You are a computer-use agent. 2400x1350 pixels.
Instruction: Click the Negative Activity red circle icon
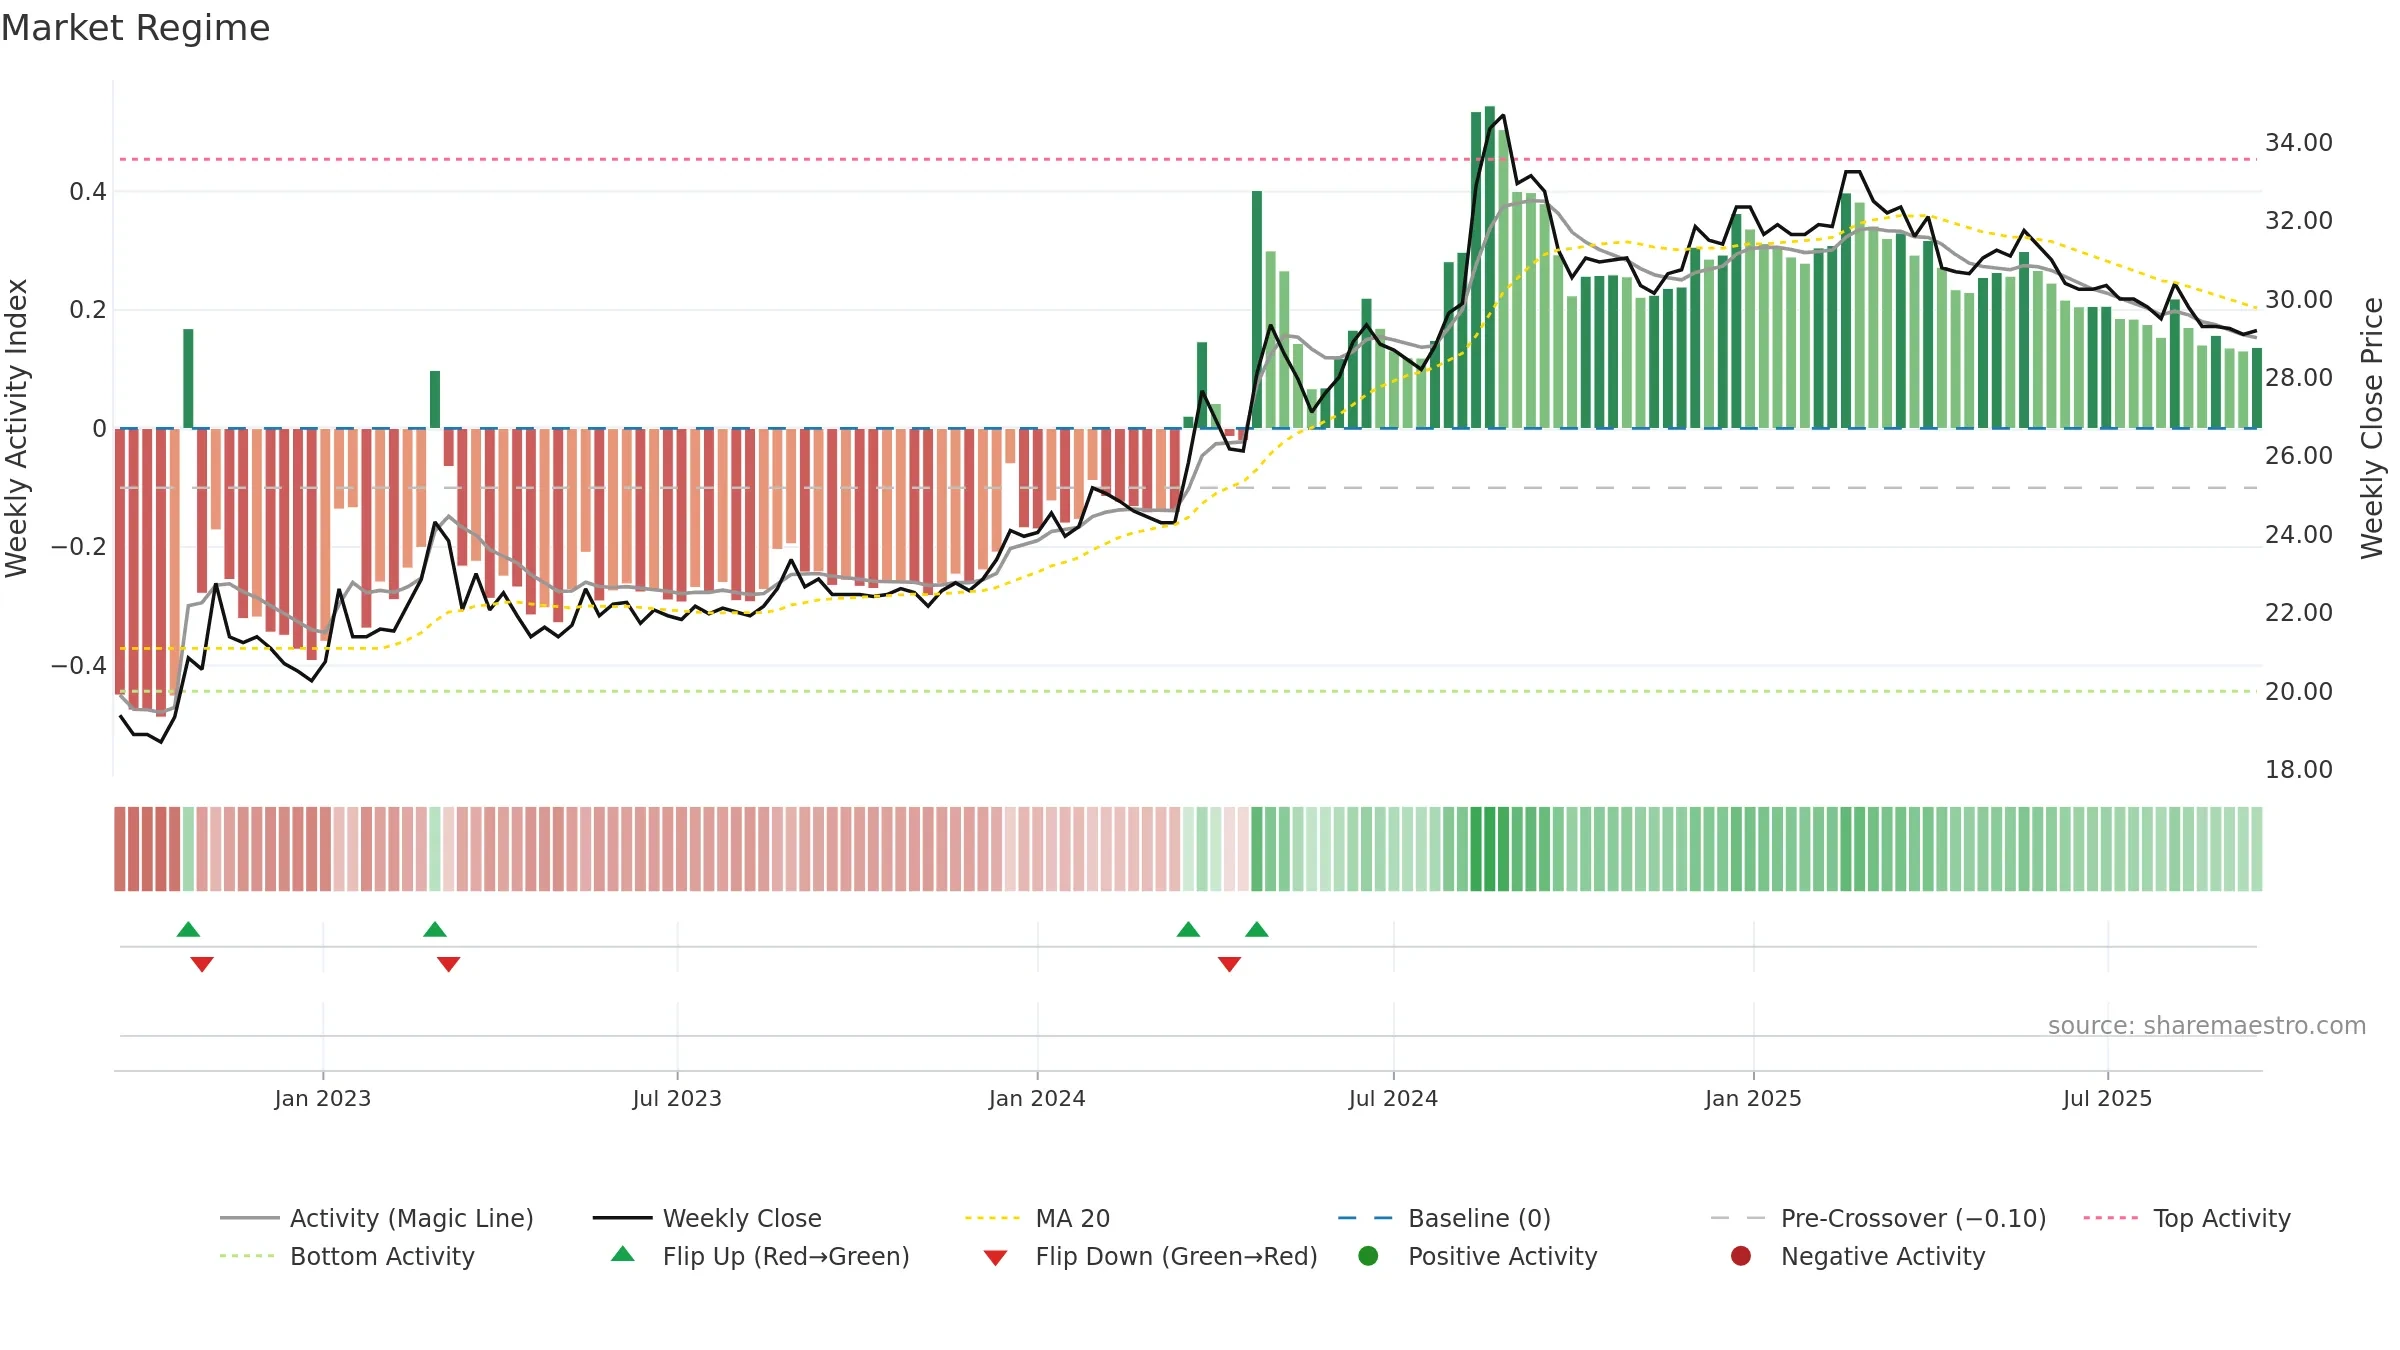[1741, 1256]
